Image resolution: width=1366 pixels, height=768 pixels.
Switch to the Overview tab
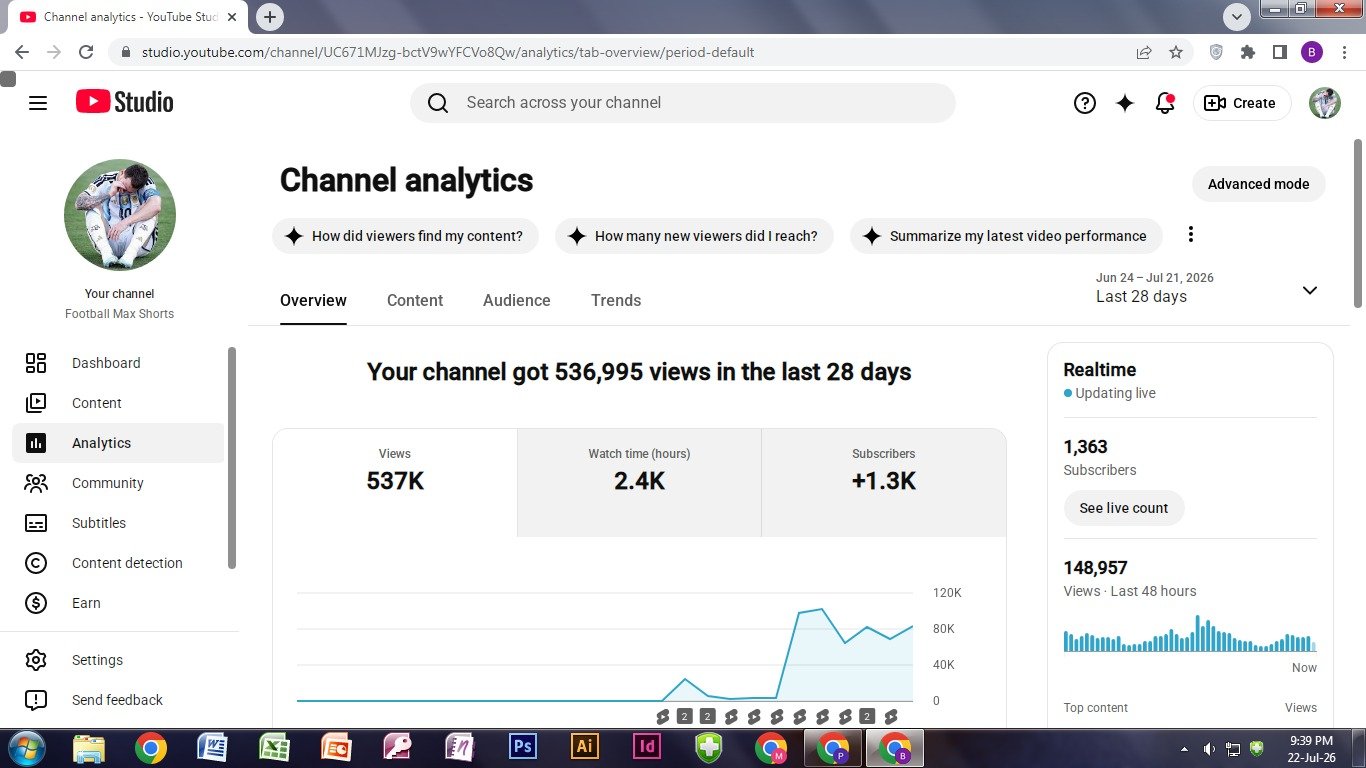pos(313,300)
